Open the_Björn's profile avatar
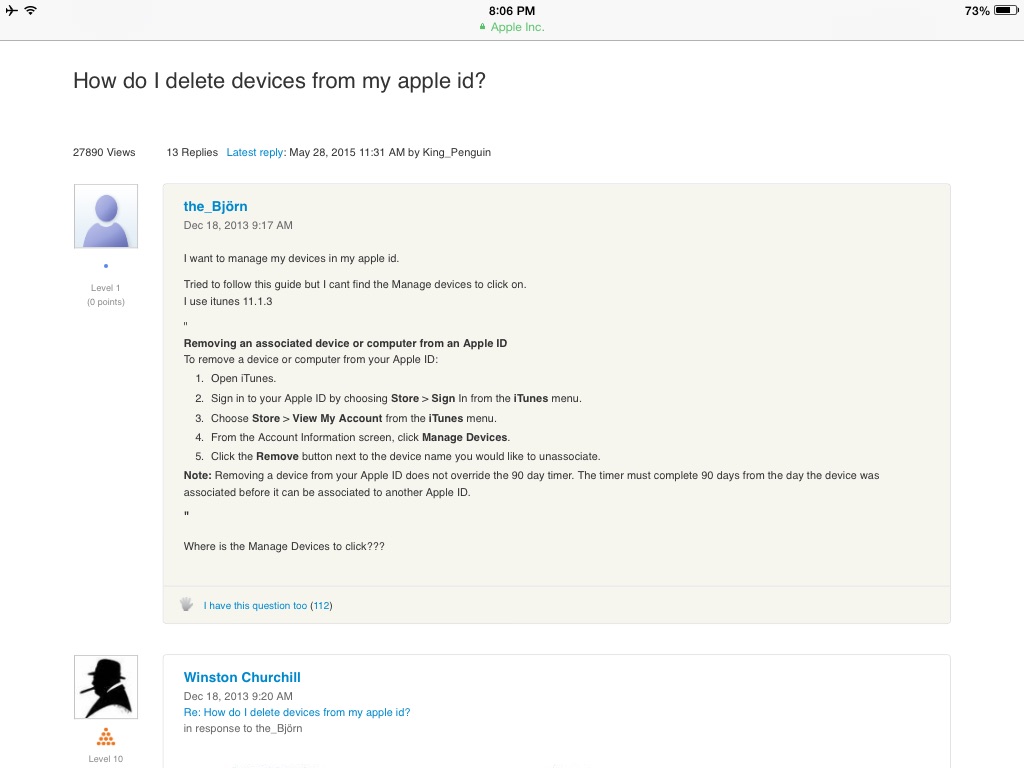This screenshot has width=1024, height=768. (x=106, y=216)
